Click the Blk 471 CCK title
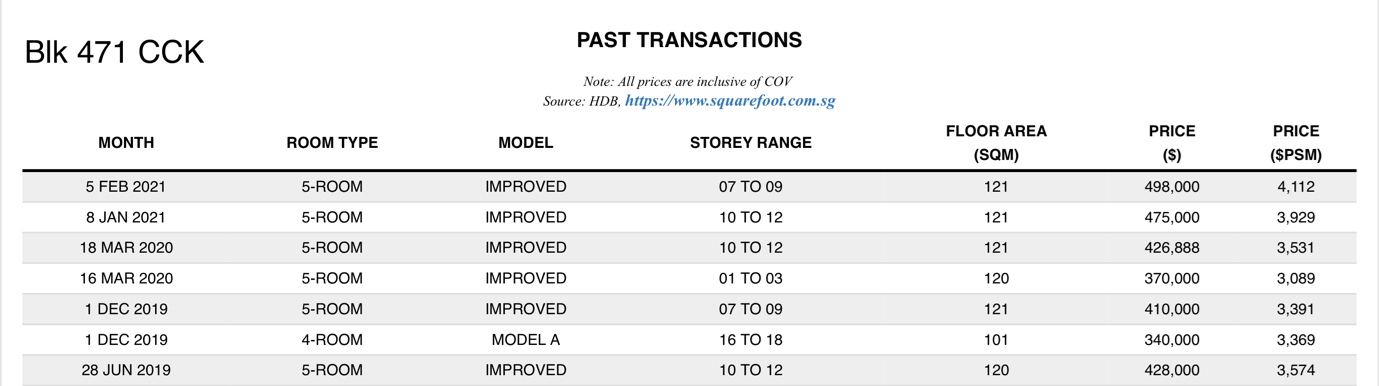1379x386 pixels. [x=114, y=52]
